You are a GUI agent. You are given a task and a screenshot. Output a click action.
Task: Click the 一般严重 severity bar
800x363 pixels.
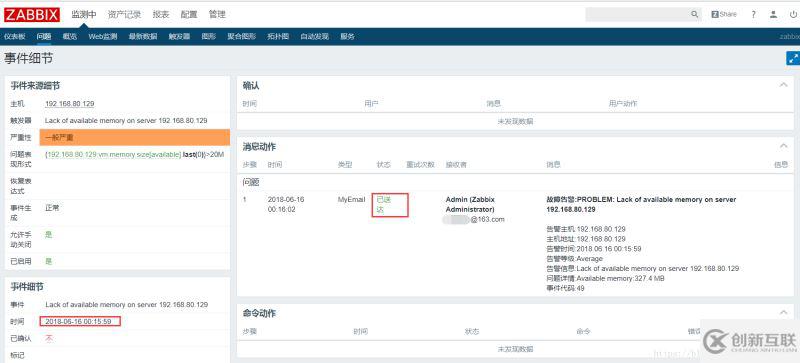pyautogui.click(x=135, y=137)
